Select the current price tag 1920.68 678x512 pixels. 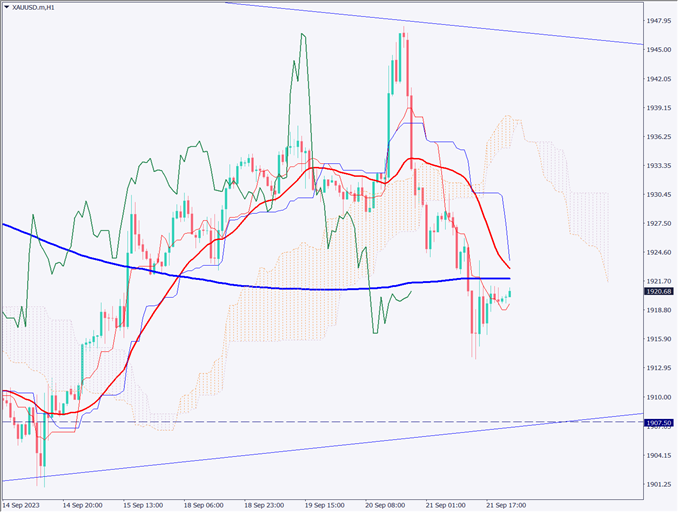(x=658, y=292)
